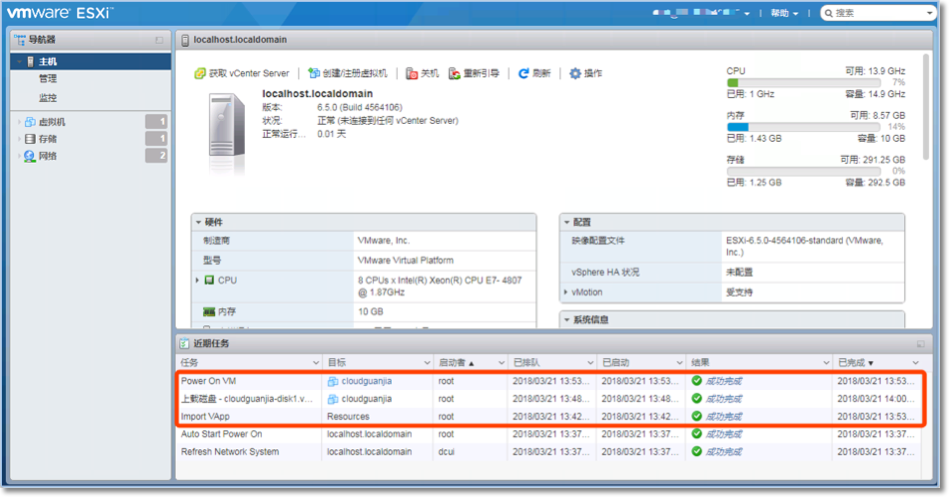Screen dimensions: 950x498
Task: Click the 获取 vCenter Server icon
Action: 199,73
